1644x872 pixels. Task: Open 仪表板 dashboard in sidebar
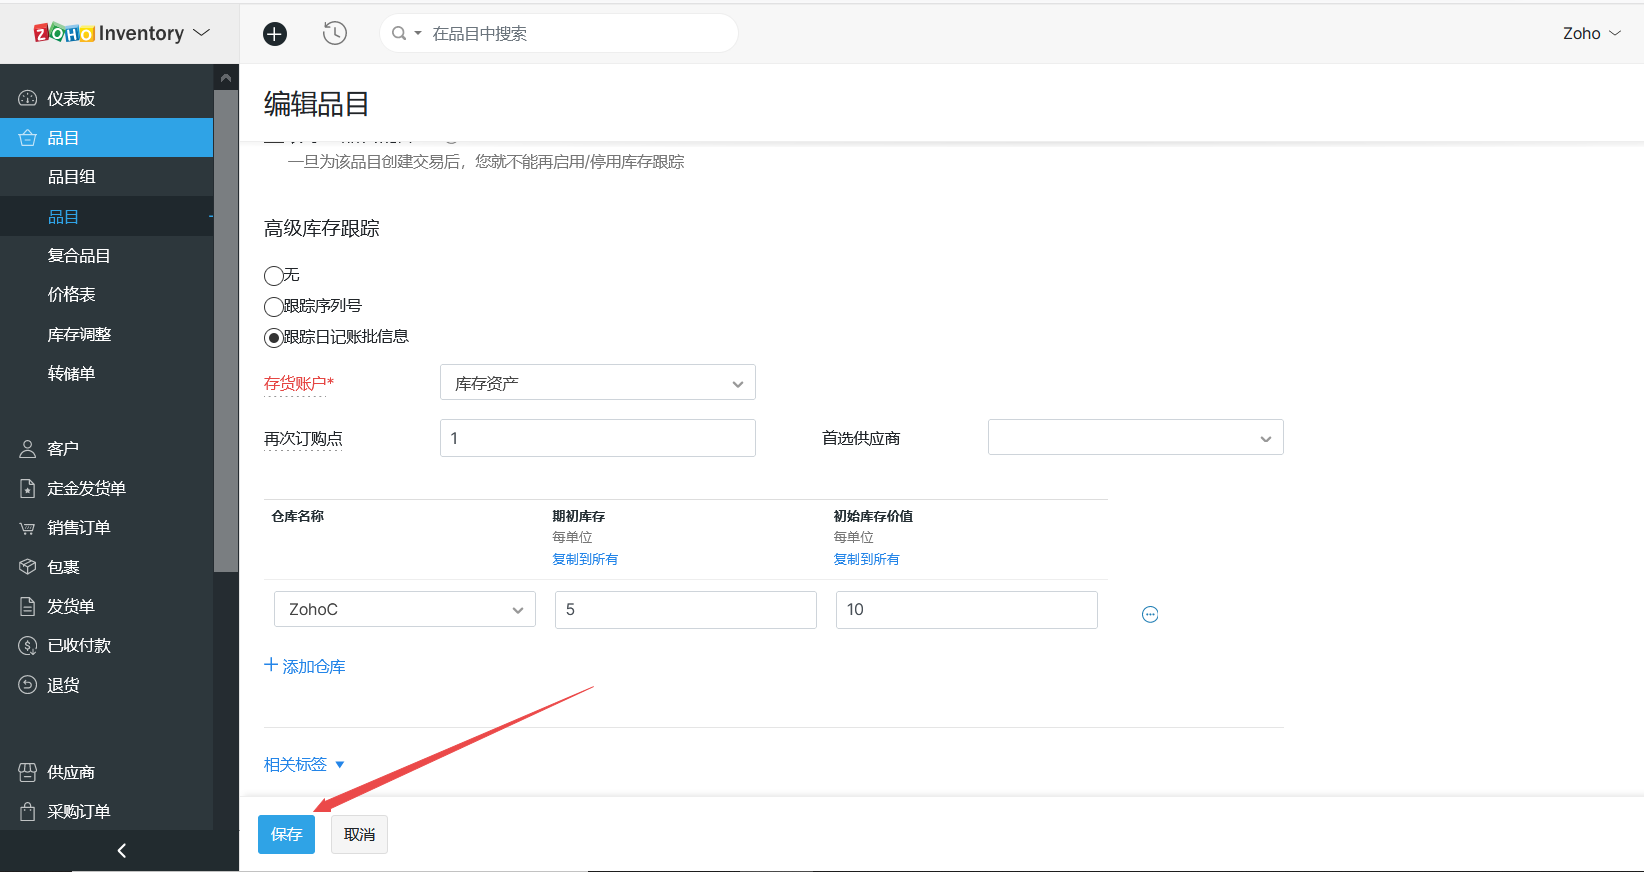click(71, 98)
